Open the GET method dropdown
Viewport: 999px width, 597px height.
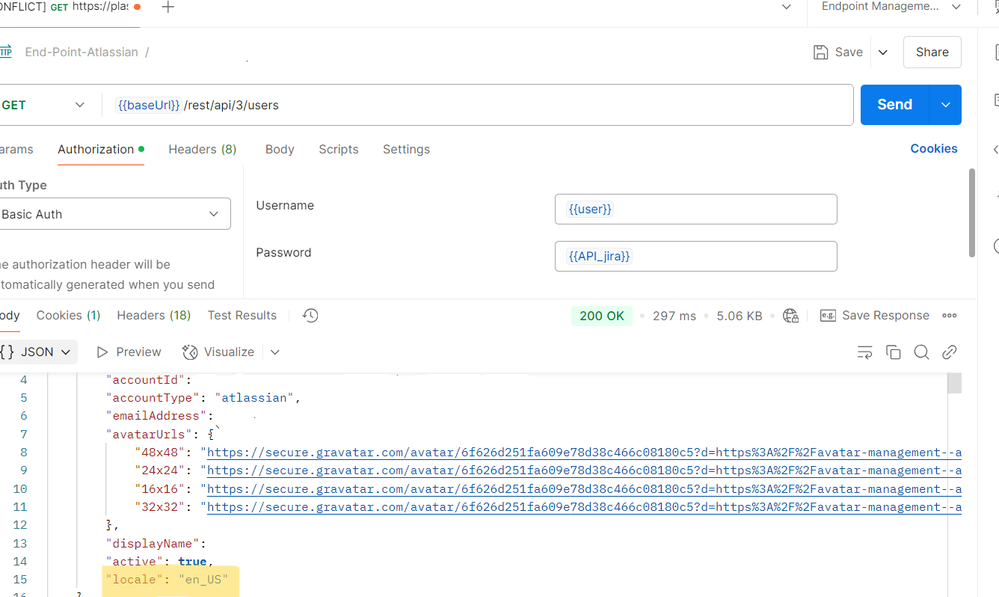43,105
